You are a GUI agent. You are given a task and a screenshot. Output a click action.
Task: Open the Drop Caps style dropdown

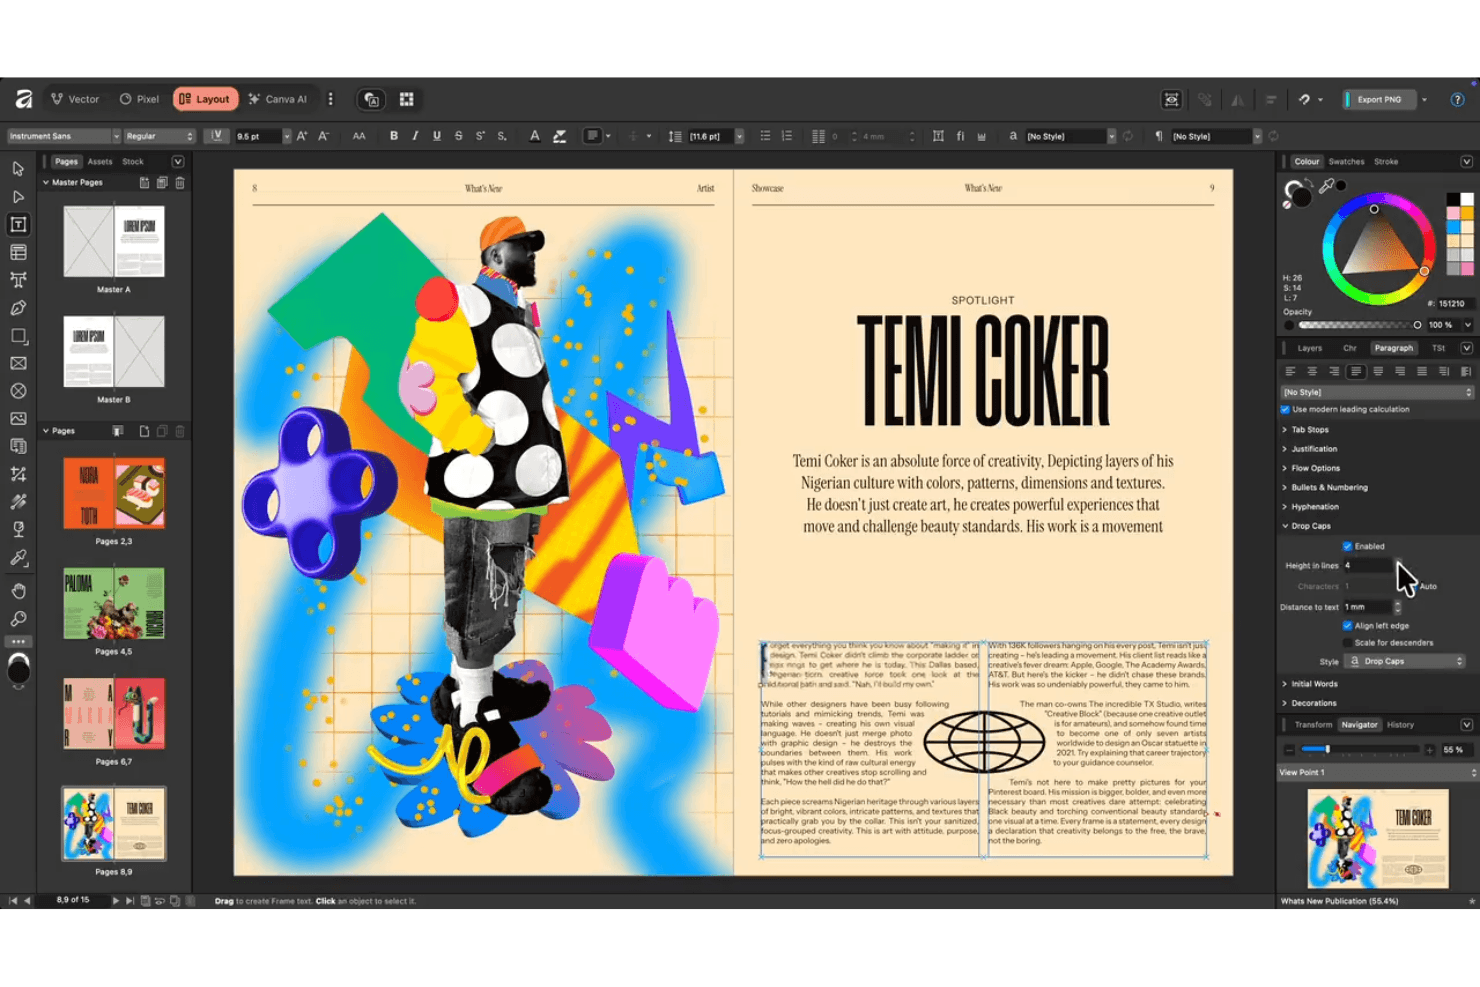(x=1405, y=661)
